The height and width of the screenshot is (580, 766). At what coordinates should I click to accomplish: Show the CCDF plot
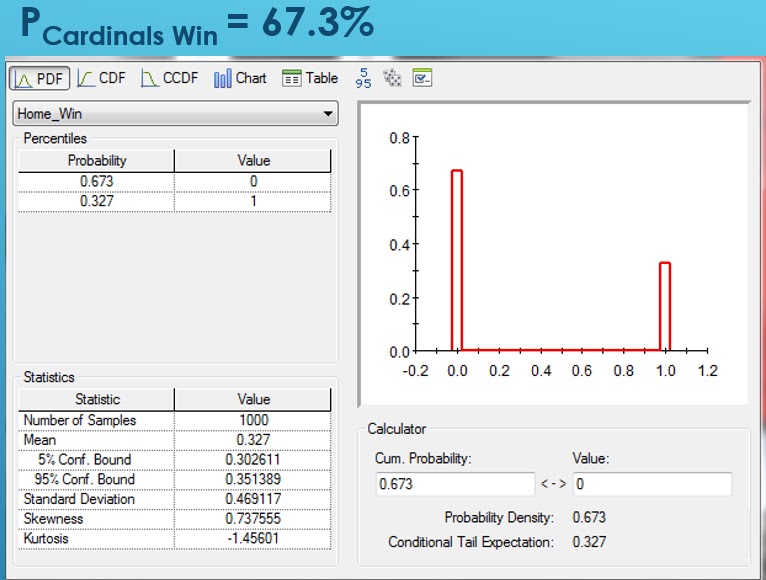170,78
